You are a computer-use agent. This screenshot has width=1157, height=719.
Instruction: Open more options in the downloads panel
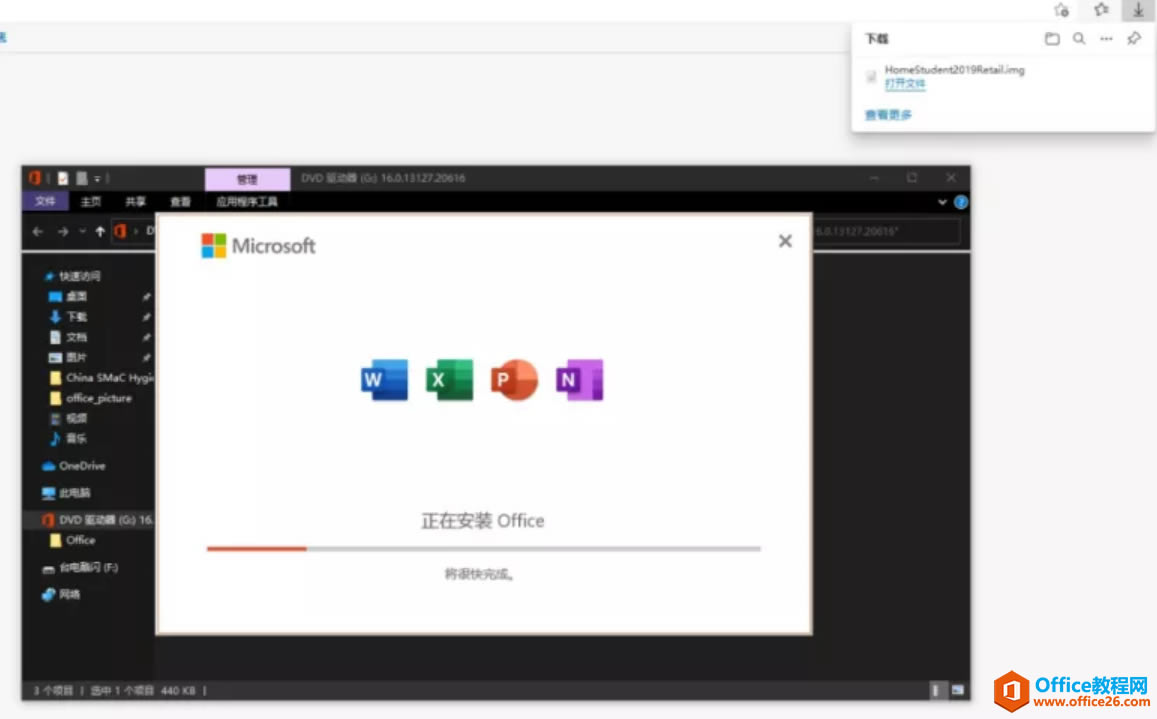pos(1106,38)
